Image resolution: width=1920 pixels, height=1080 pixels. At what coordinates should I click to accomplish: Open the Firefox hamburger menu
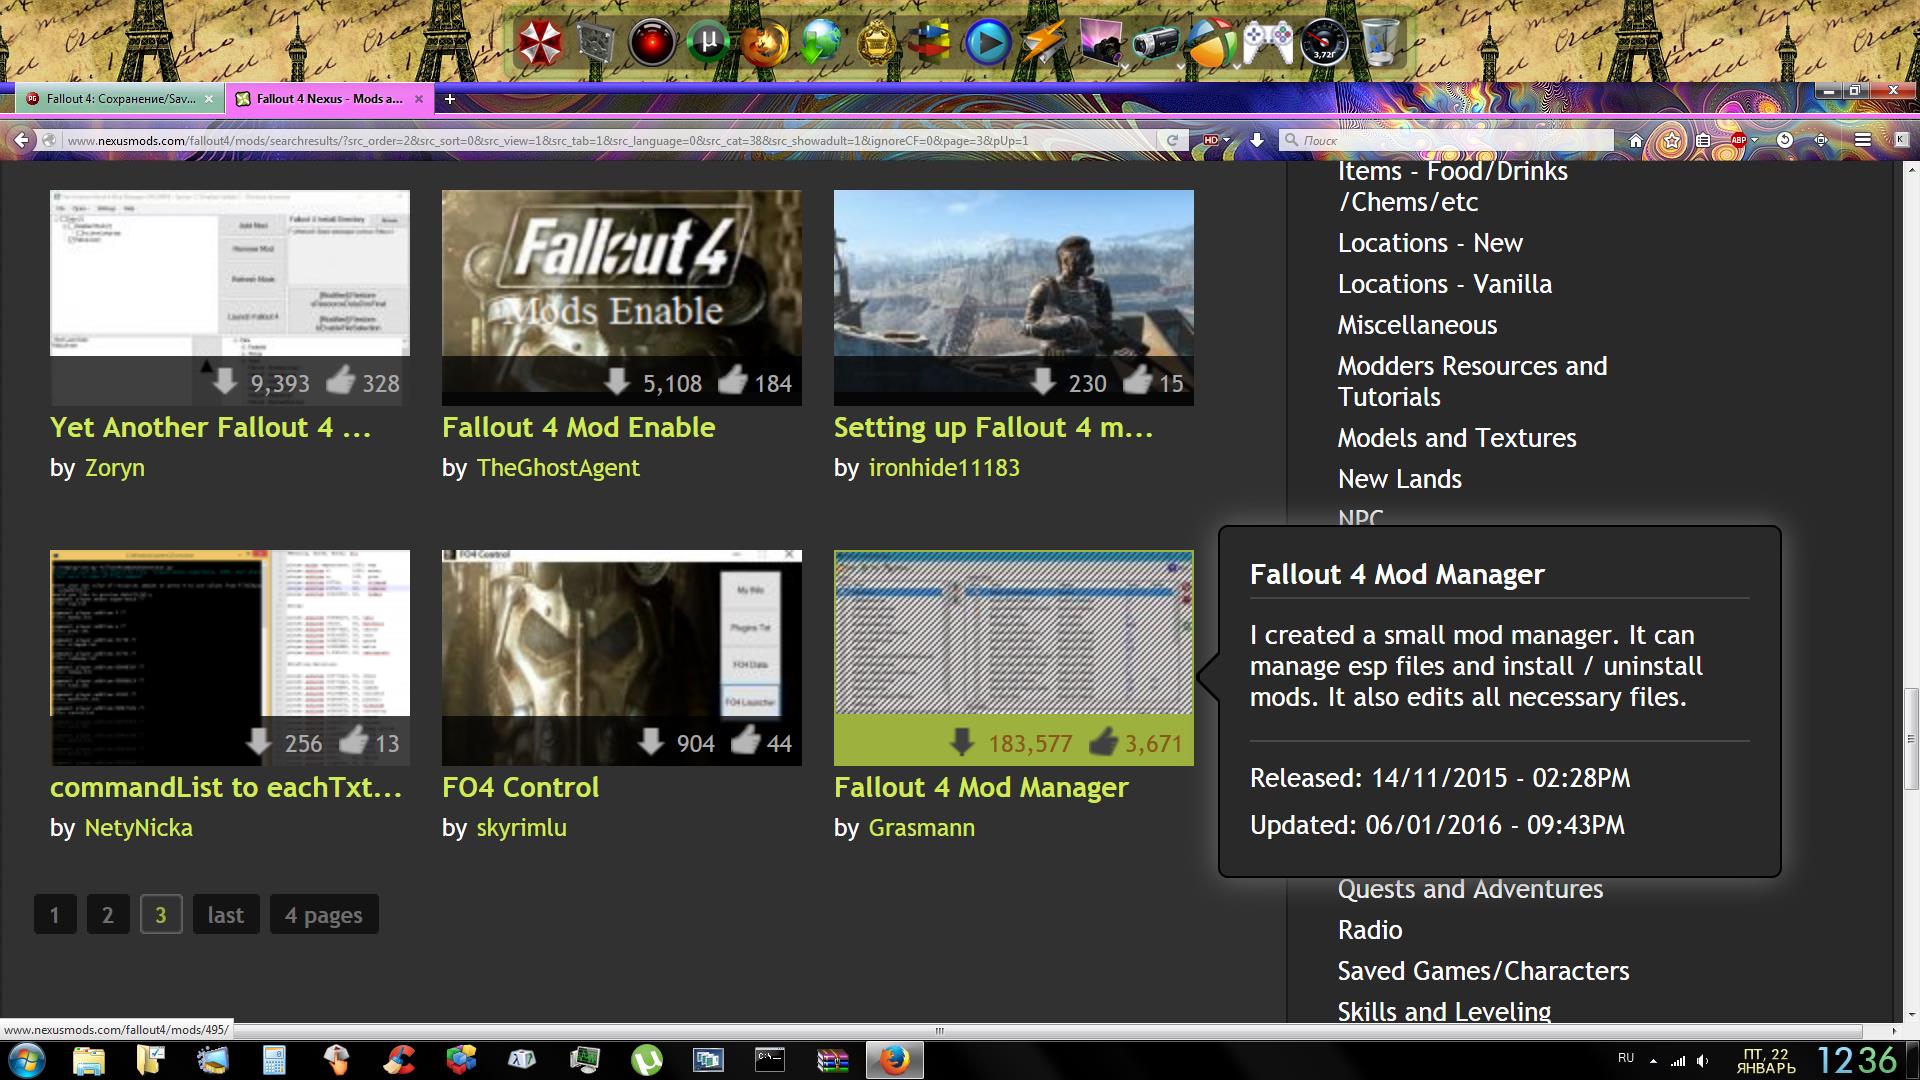pos(1862,140)
